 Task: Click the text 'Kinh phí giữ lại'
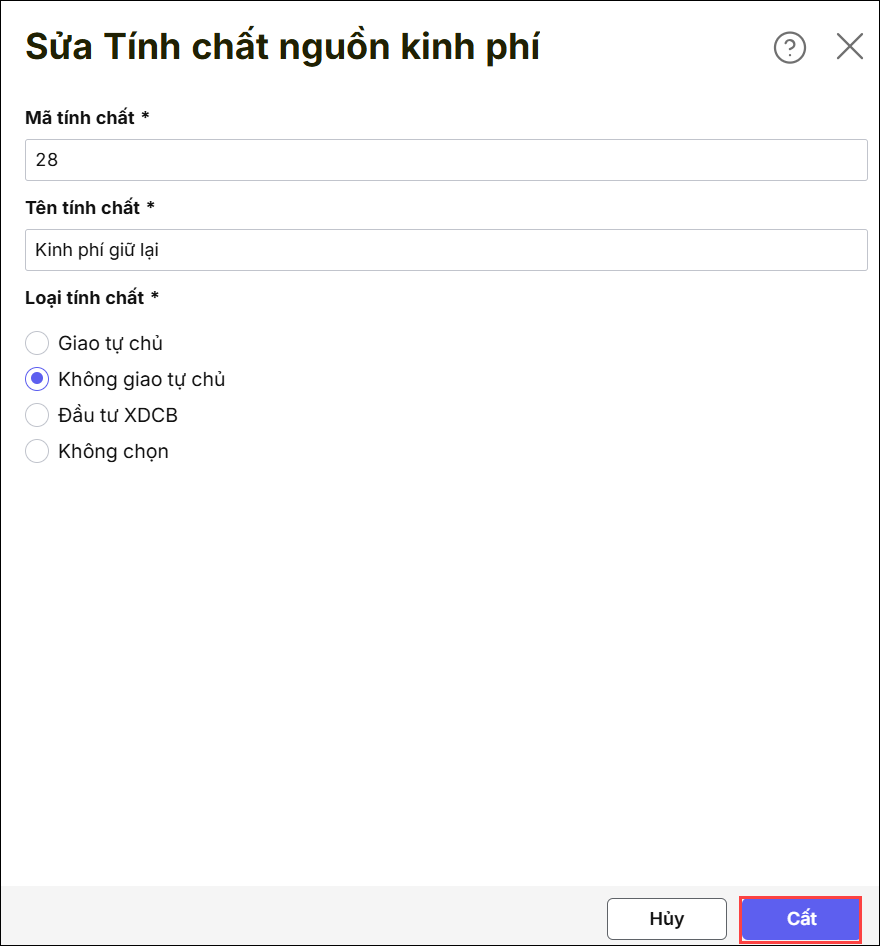coord(97,250)
